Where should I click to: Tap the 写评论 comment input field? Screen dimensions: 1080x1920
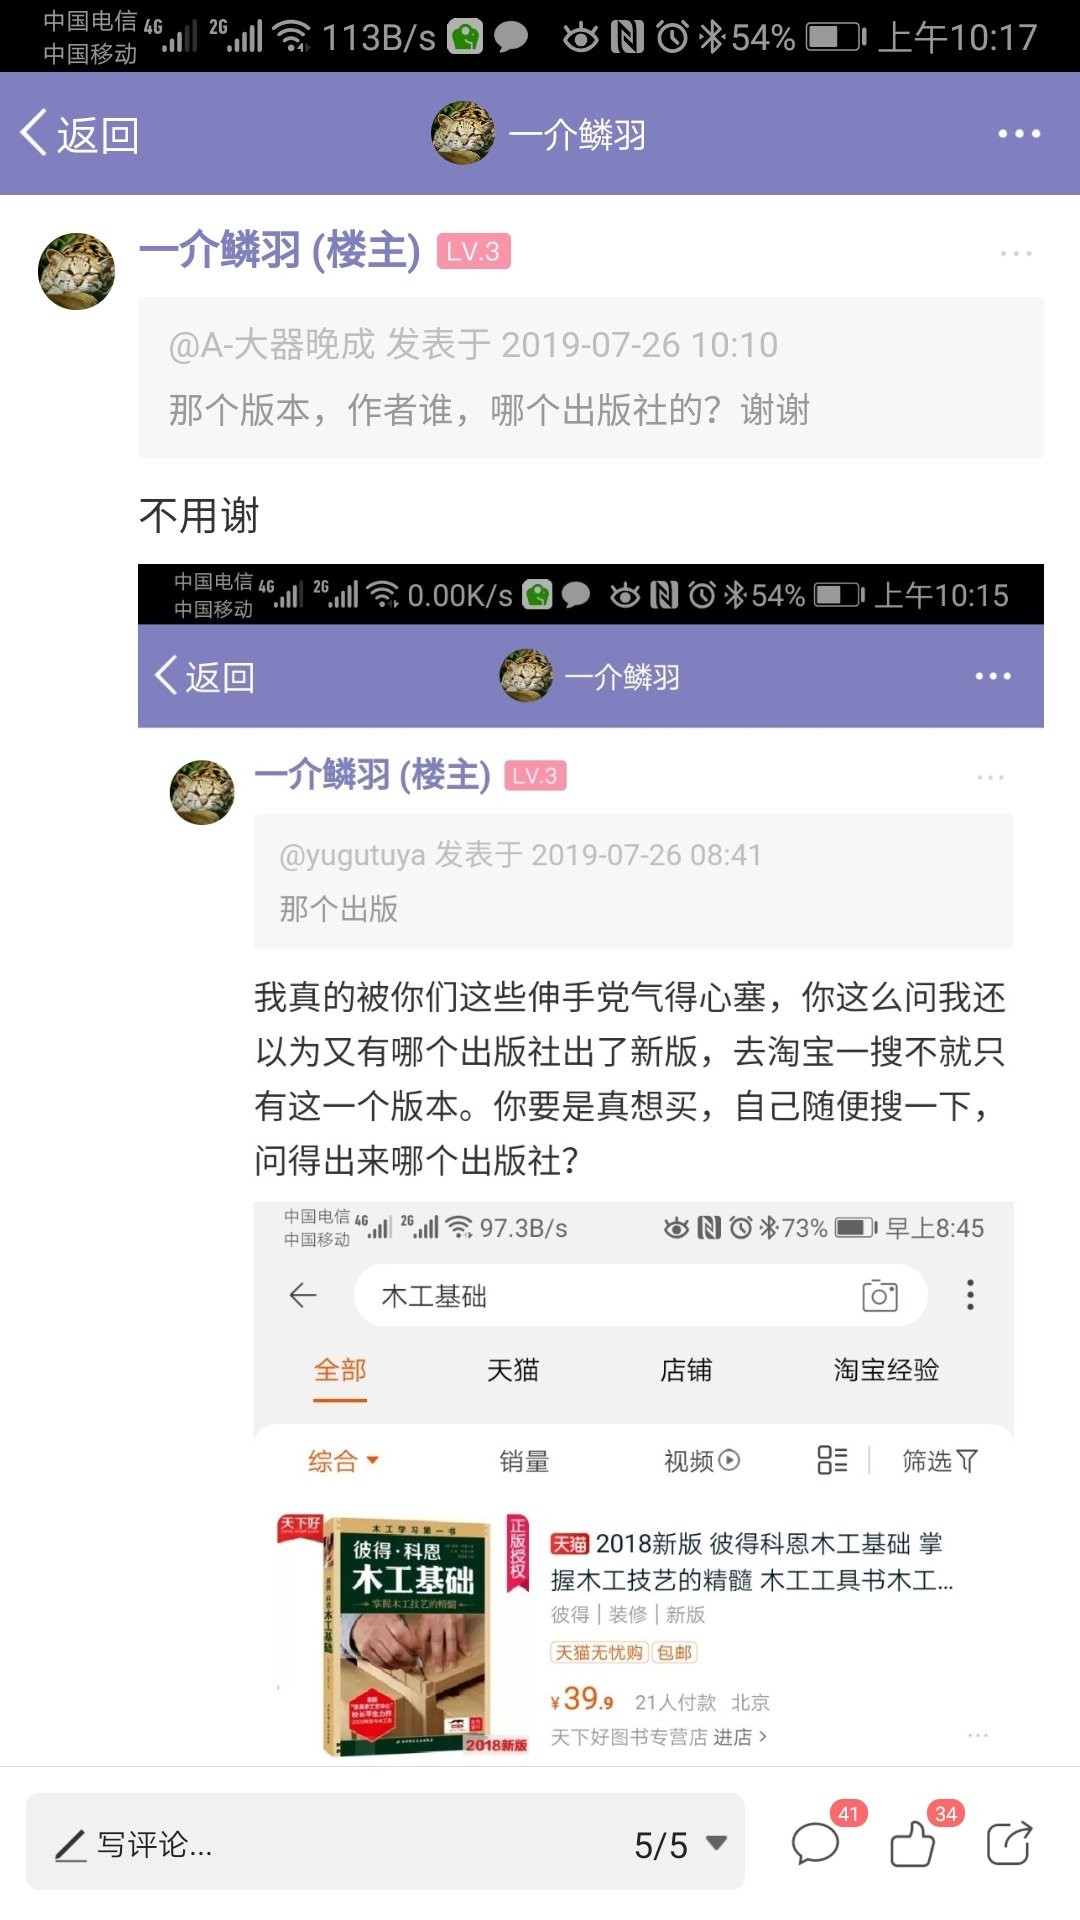point(385,1841)
